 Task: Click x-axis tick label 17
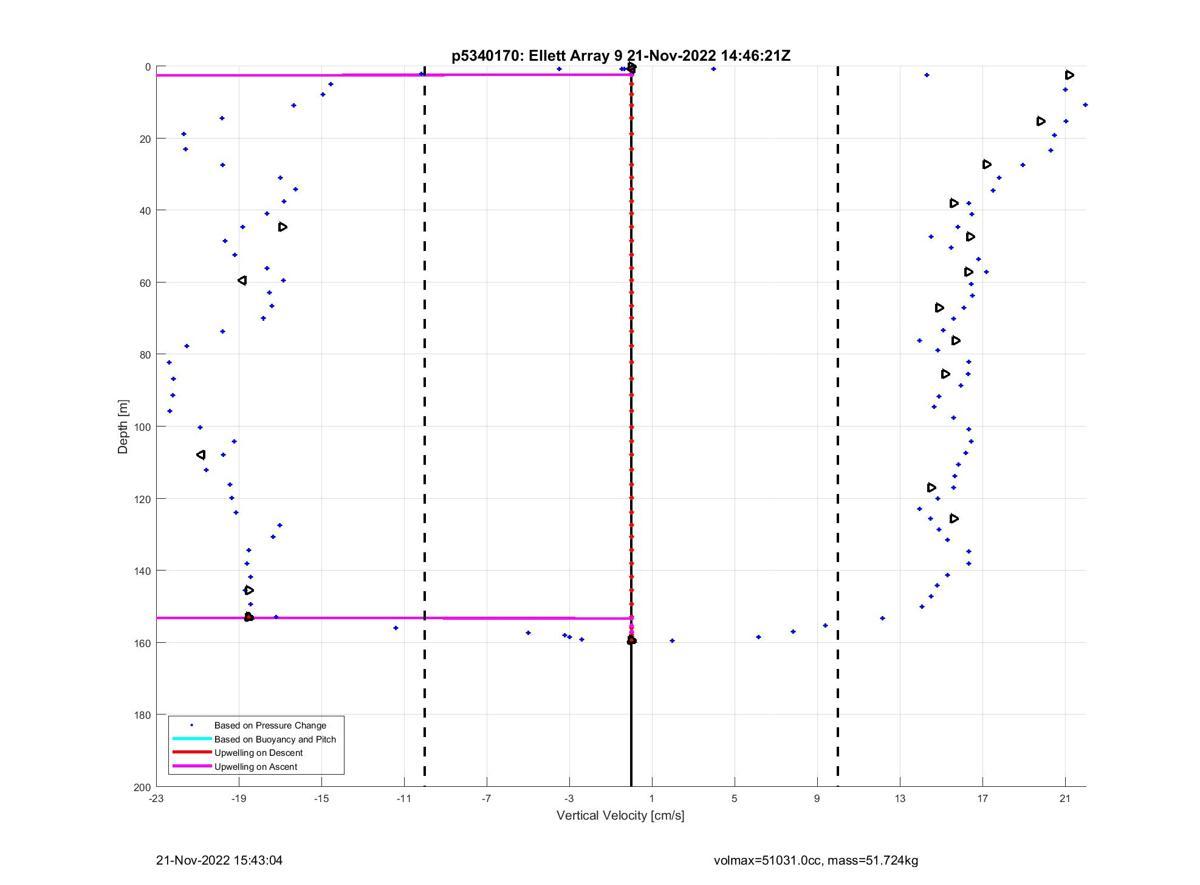pos(983,799)
